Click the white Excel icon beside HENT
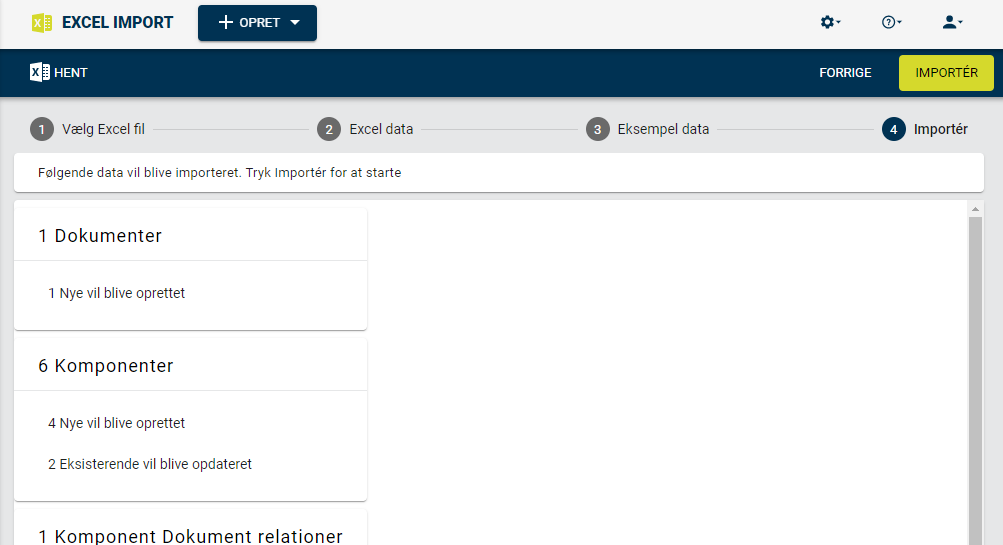 tap(40, 72)
